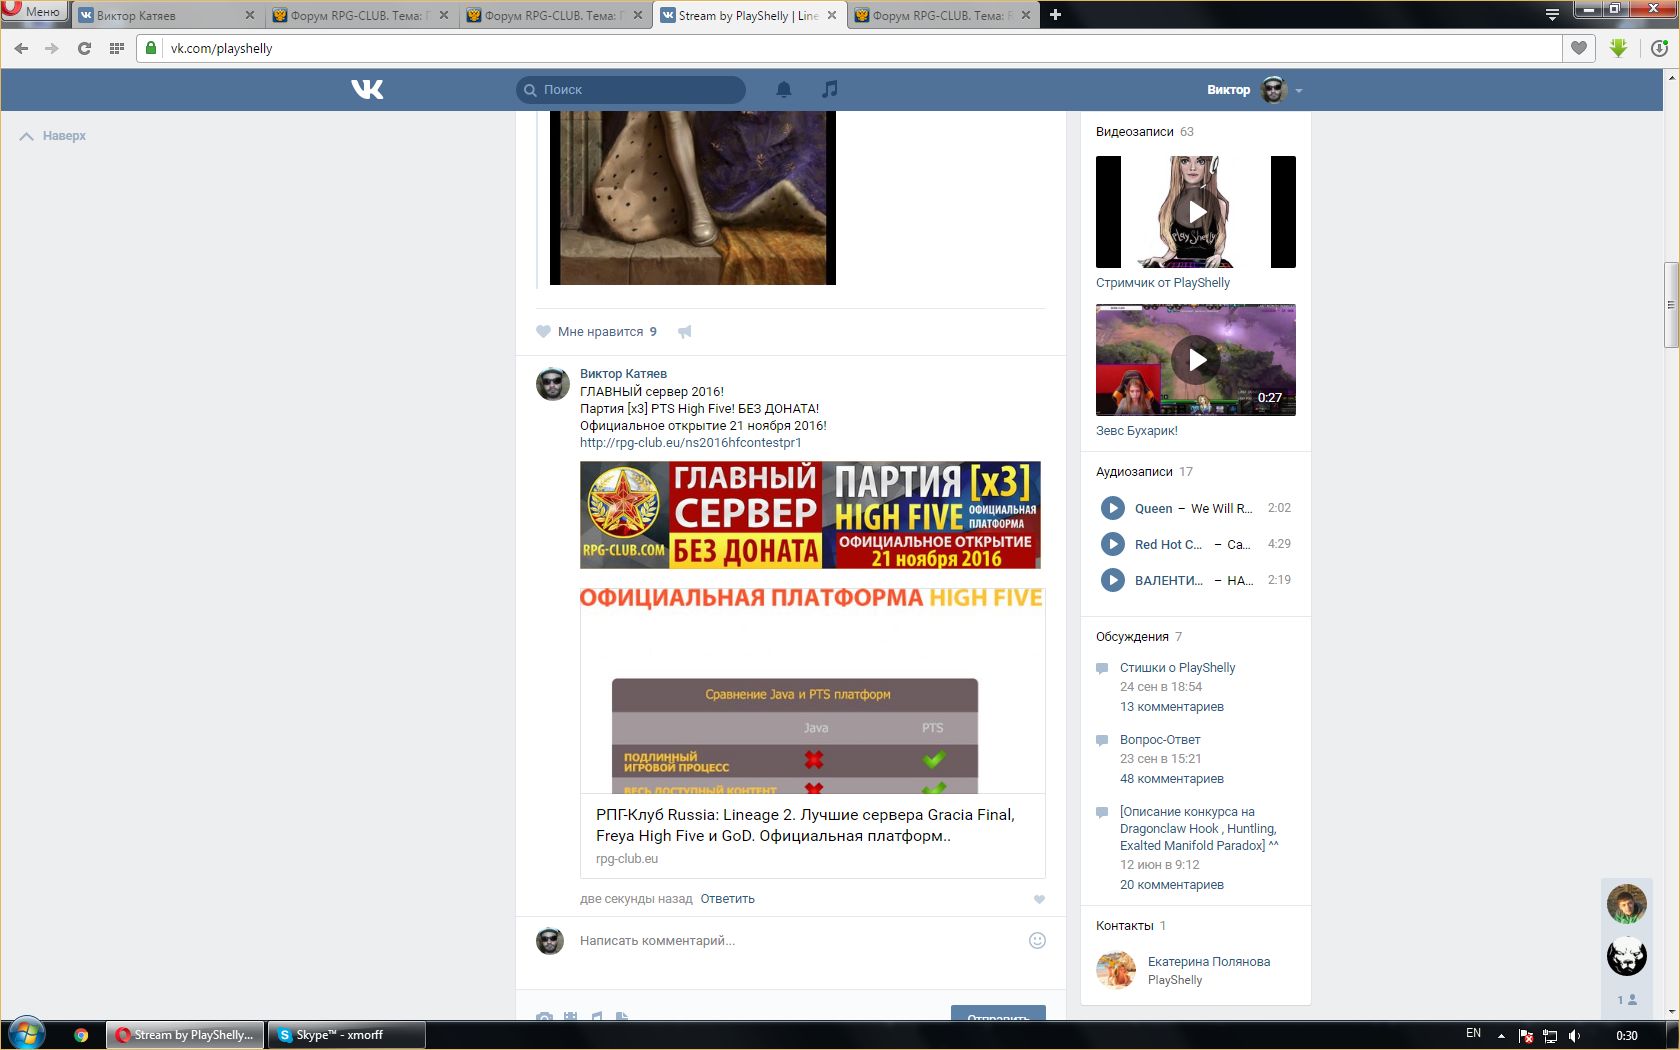Play the Queen – We Will R... track

[x=1112, y=508]
